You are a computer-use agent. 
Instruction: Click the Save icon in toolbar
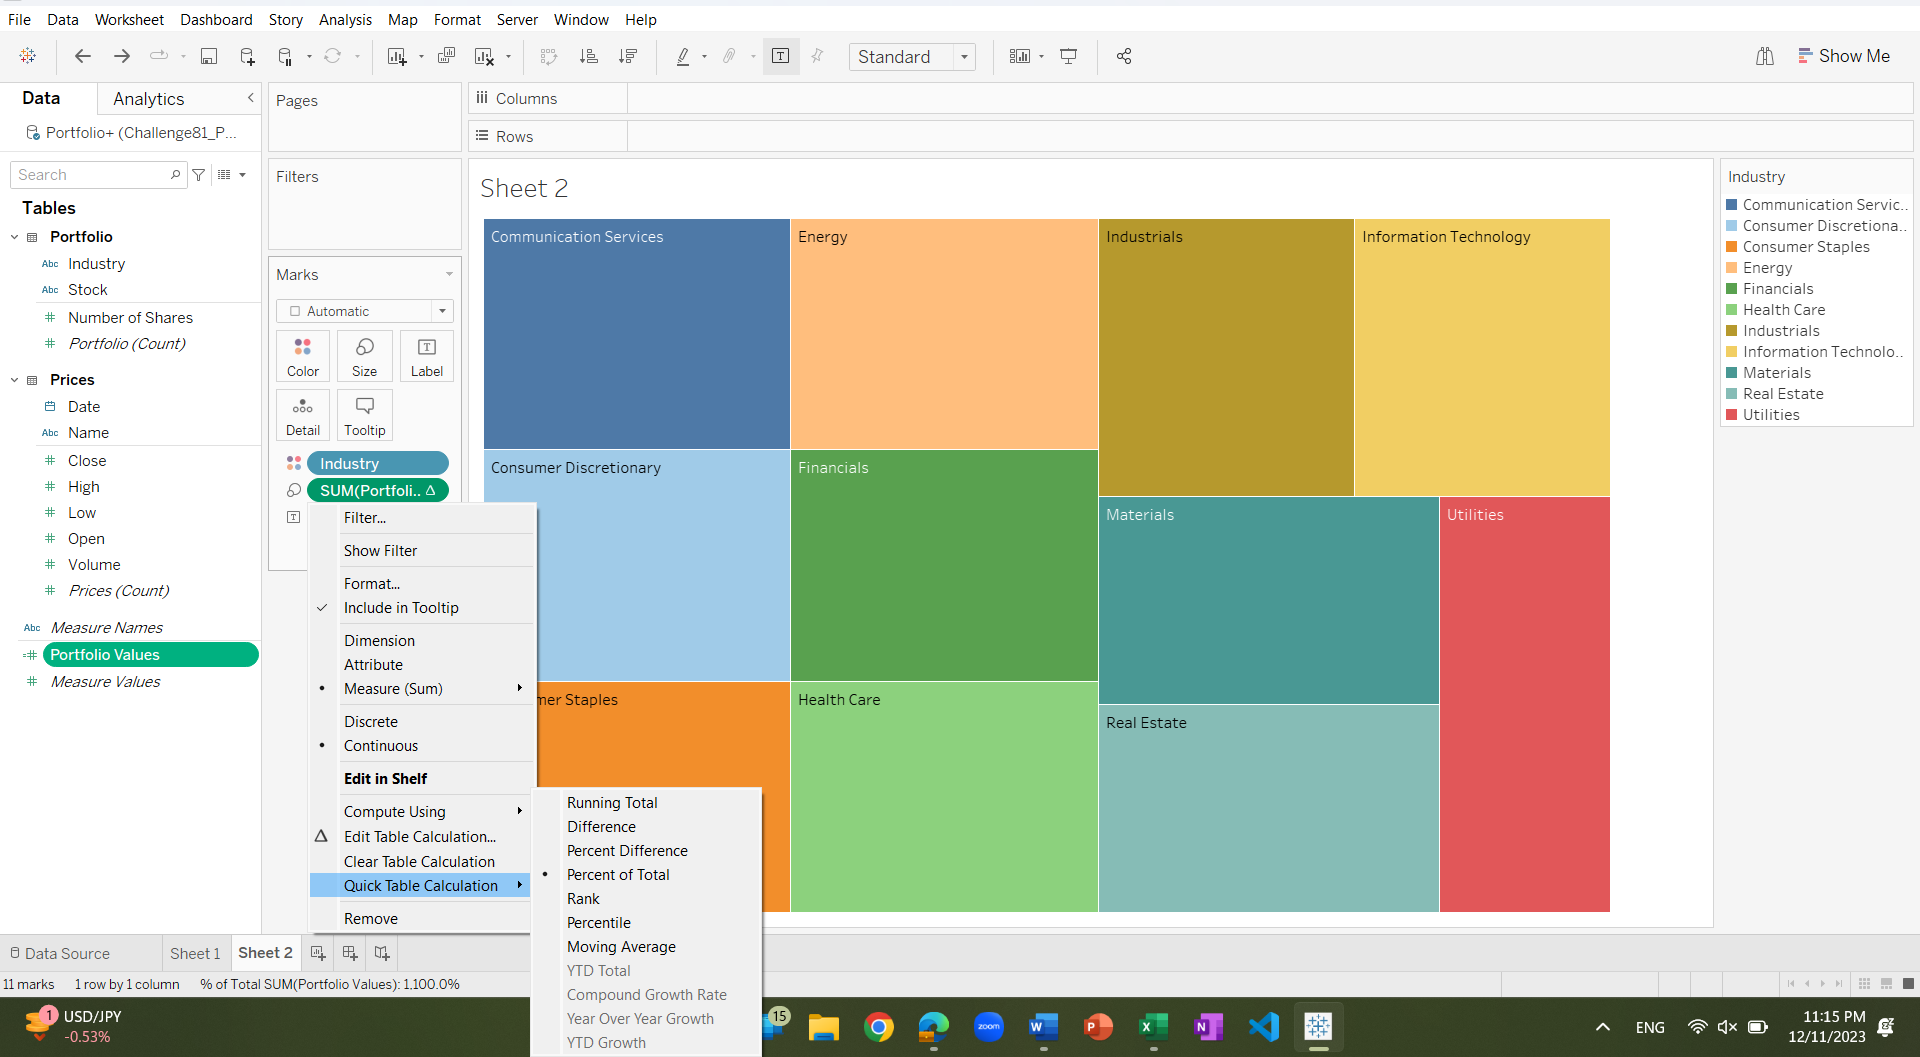coord(209,57)
